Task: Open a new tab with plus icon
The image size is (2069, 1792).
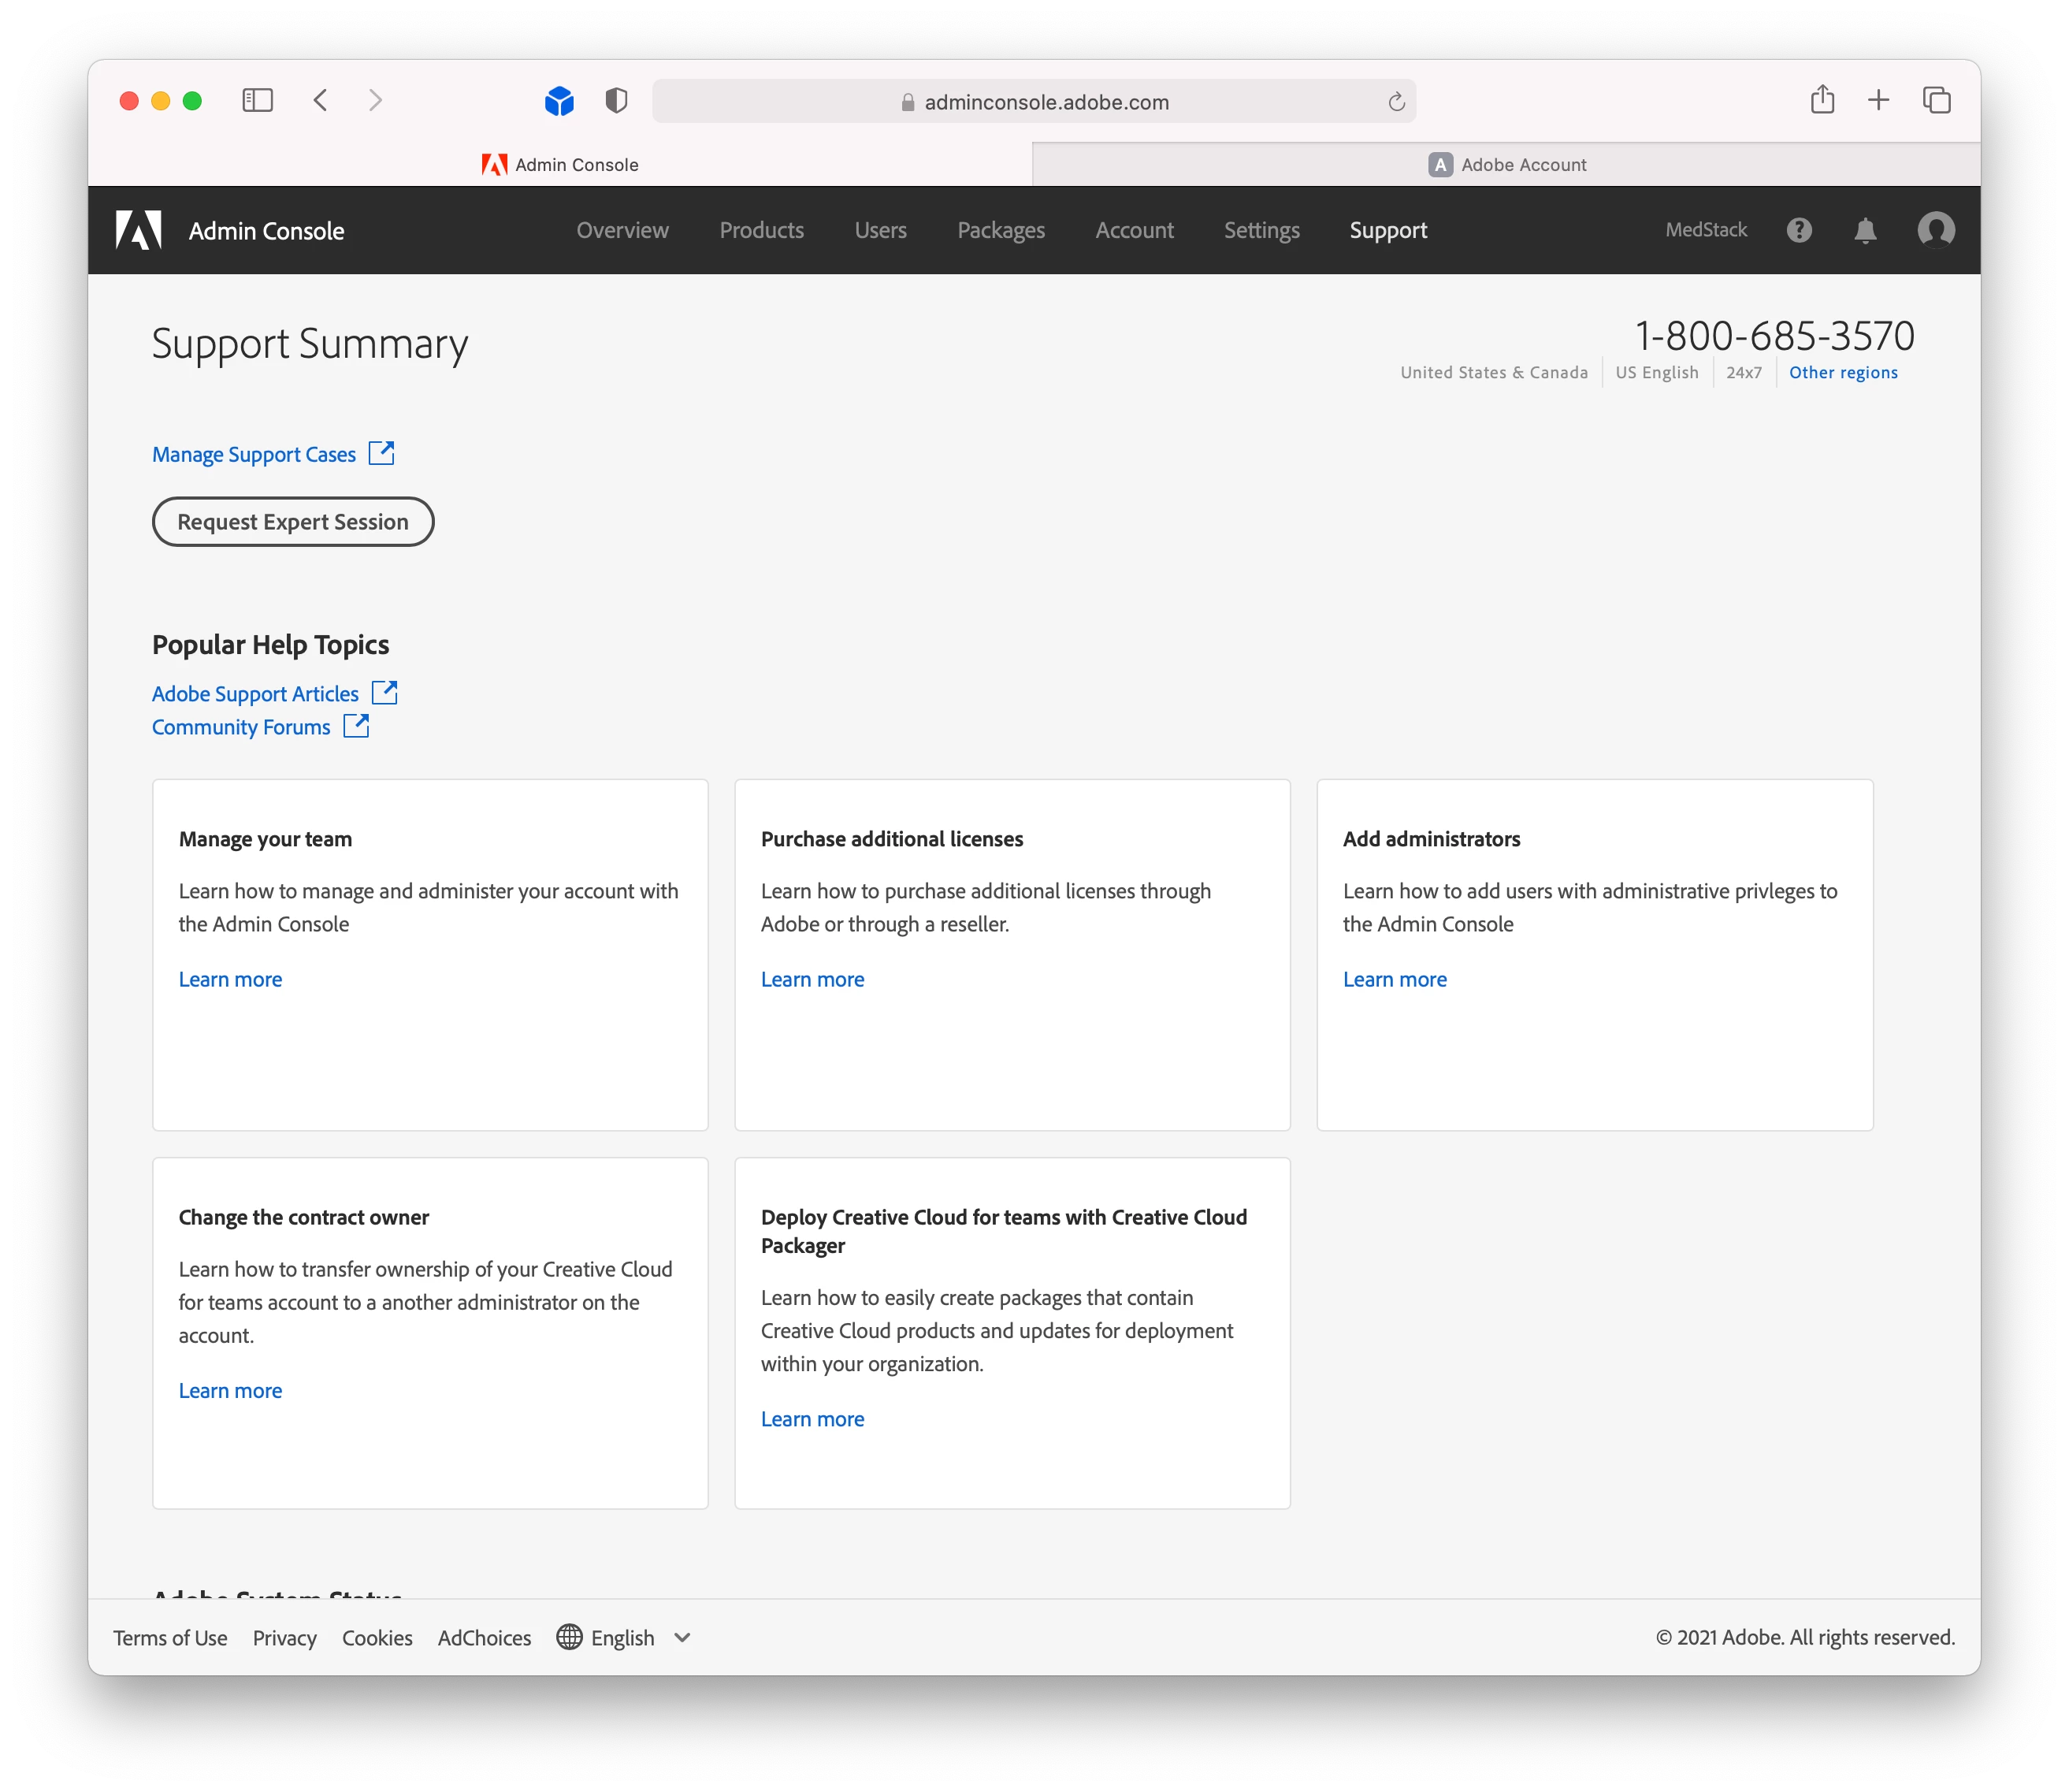Action: click(1878, 100)
